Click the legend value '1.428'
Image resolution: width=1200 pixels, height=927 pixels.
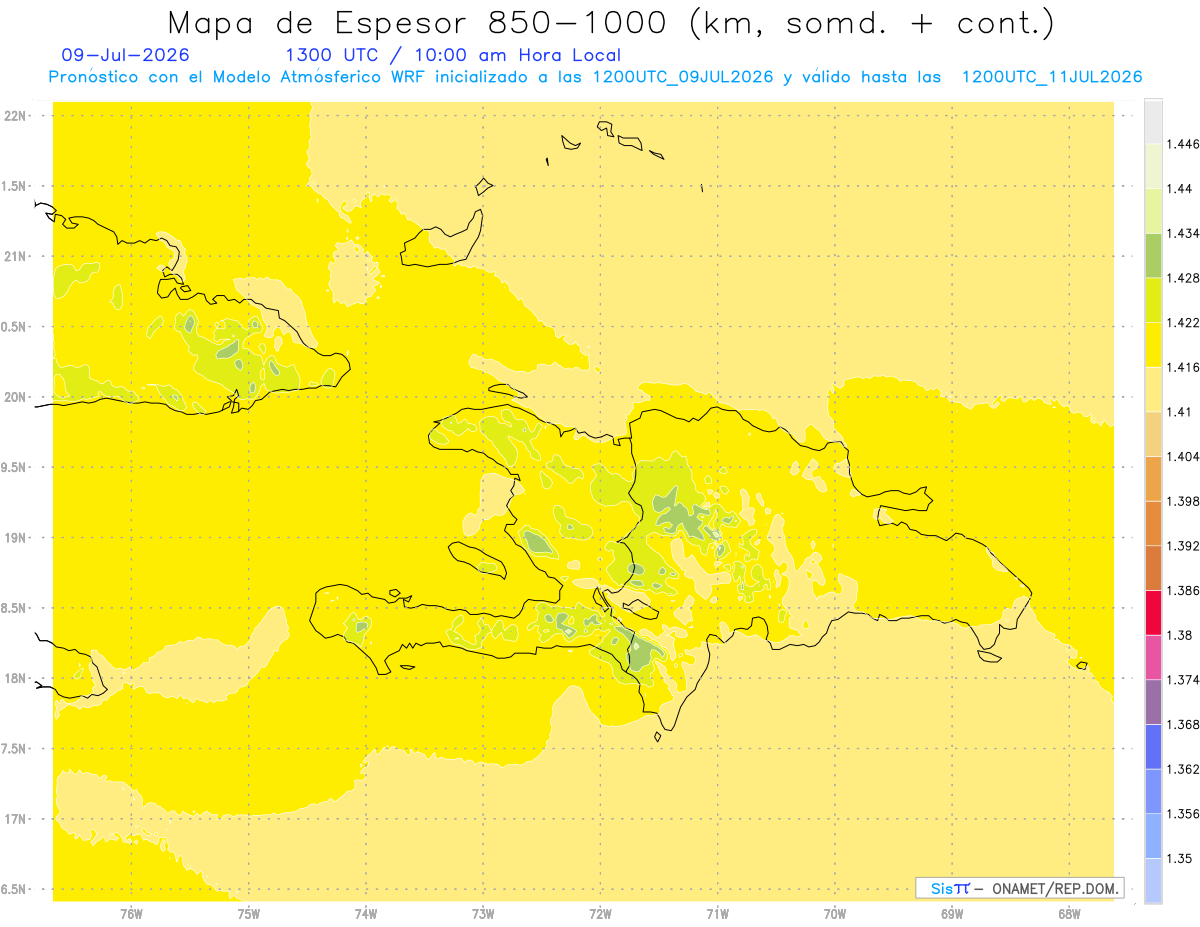[1185, 278]
